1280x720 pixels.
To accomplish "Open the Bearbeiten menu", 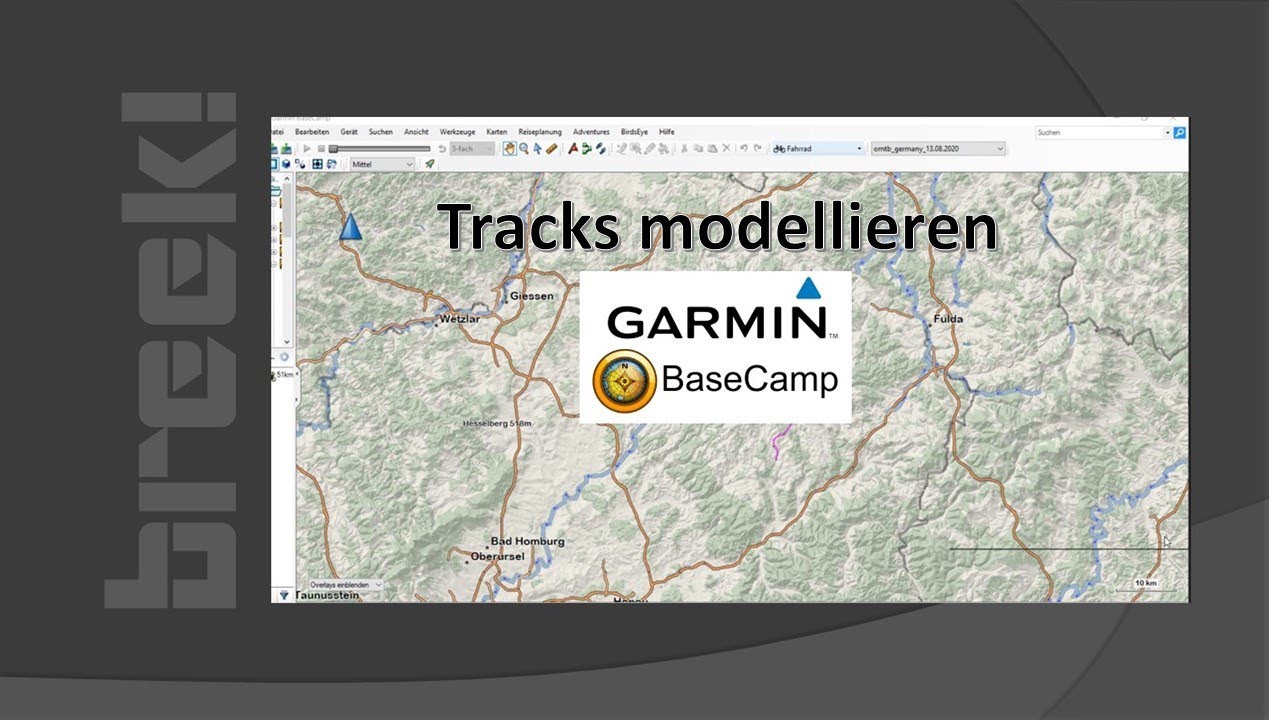I will pyautogui.click(x=312, y=132).
